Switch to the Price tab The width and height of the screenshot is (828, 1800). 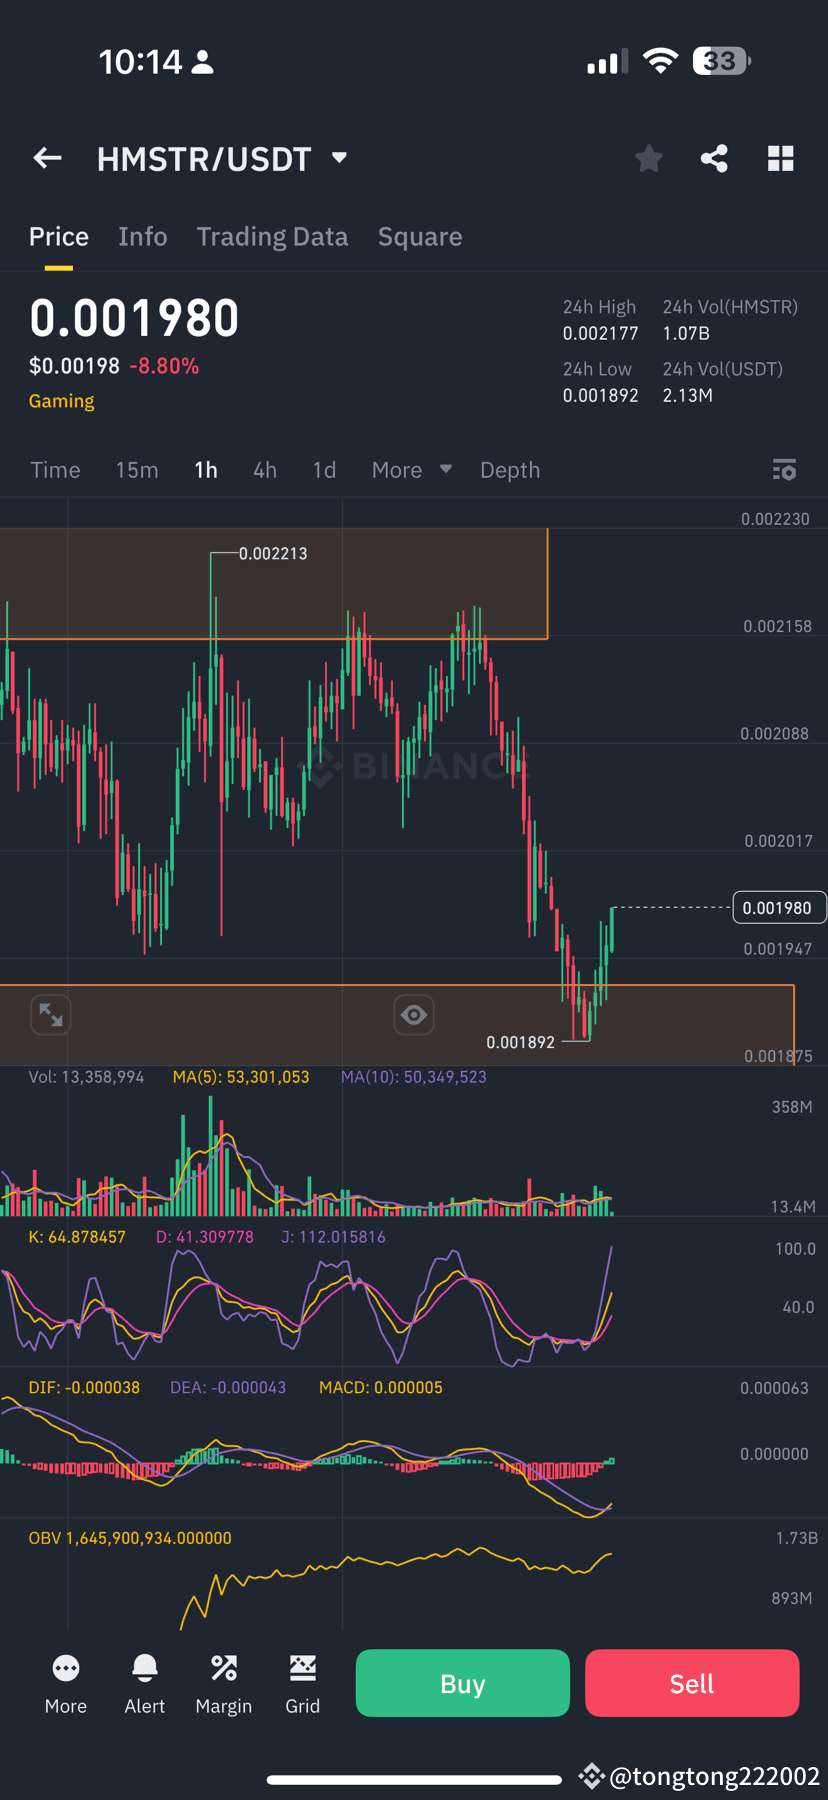pos(59,237)
